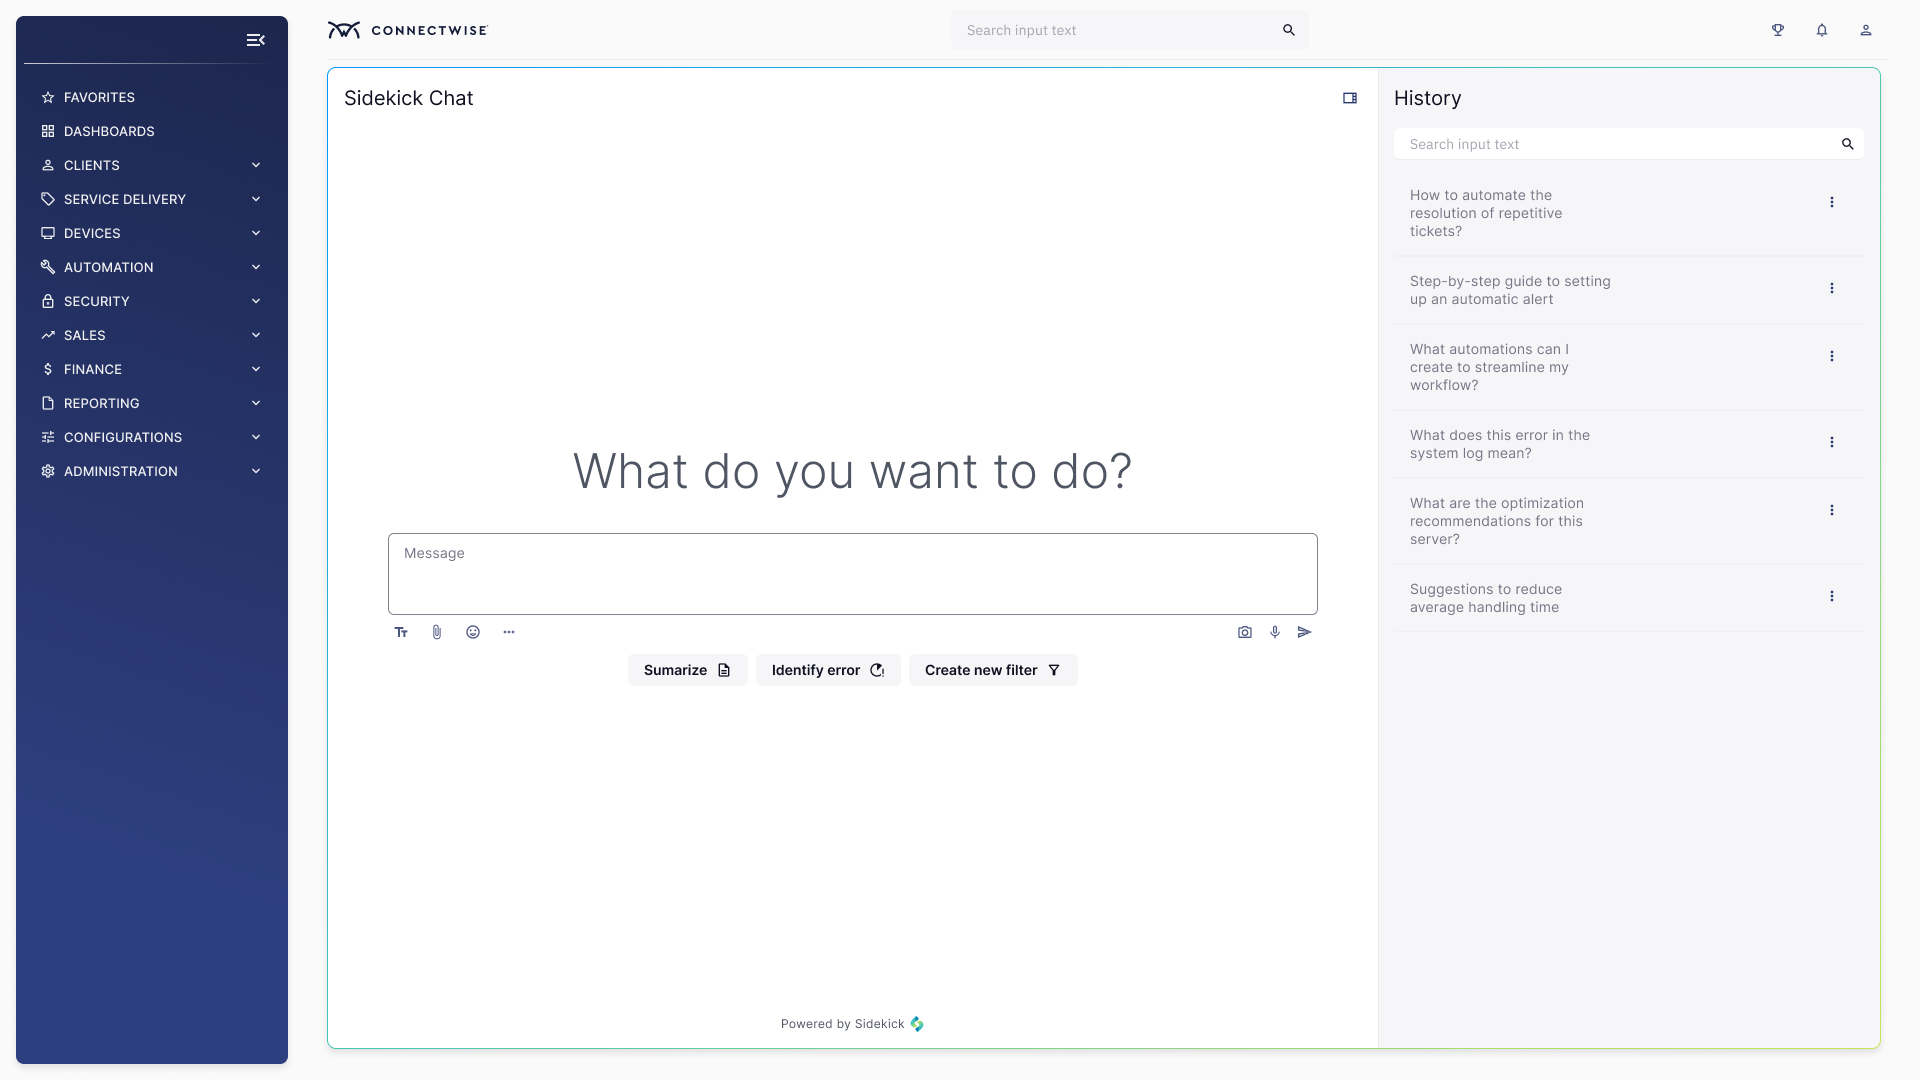Open the Dashboards menu item

[x=109, y=131]
